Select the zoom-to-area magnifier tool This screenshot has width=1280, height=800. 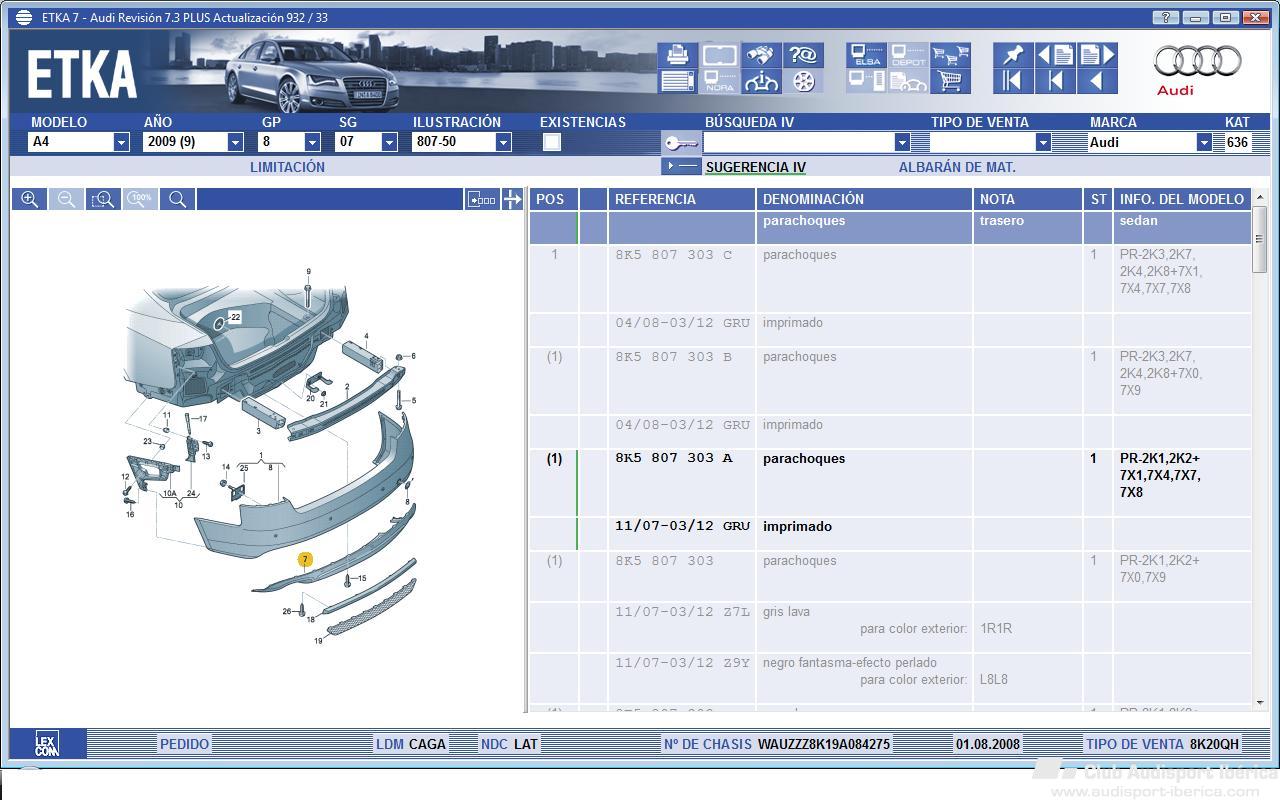click(103, 199)
